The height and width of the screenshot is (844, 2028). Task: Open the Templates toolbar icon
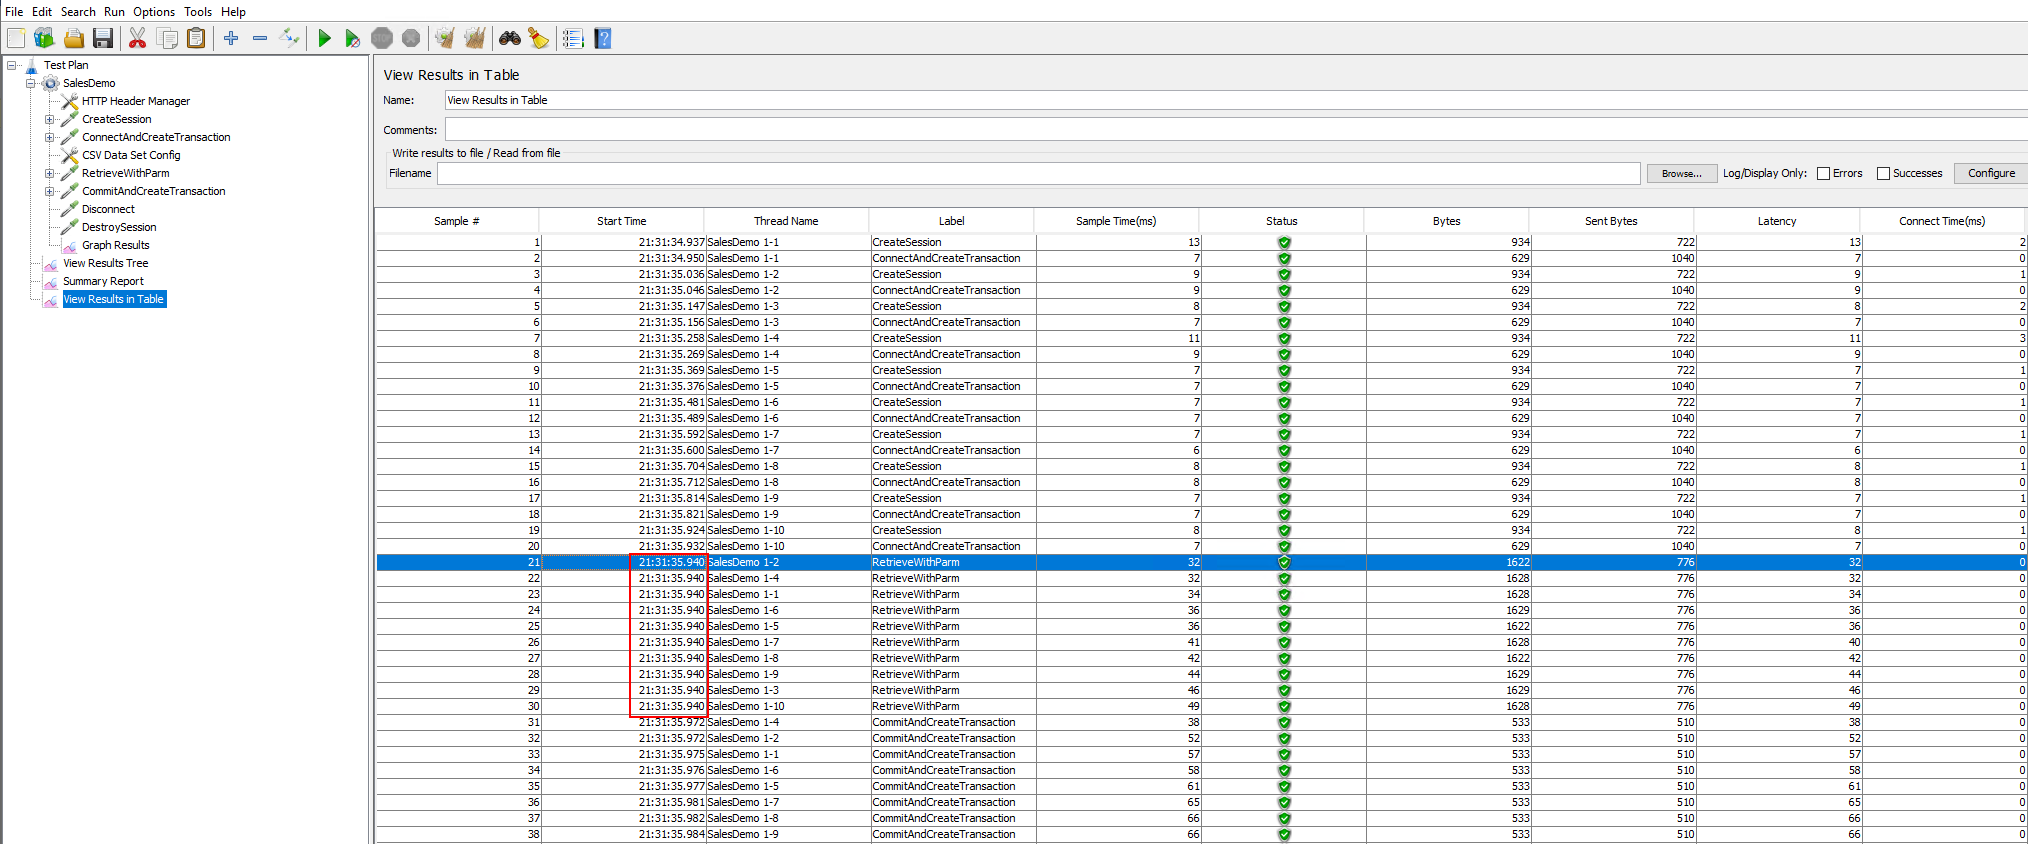44,38
